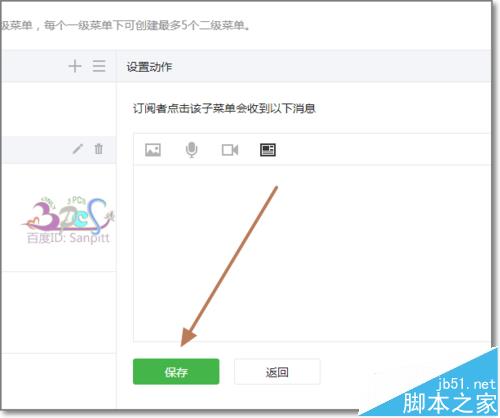Choose the article news message icon
Viewport: 500px width, 418px height.
pos(268,150)
